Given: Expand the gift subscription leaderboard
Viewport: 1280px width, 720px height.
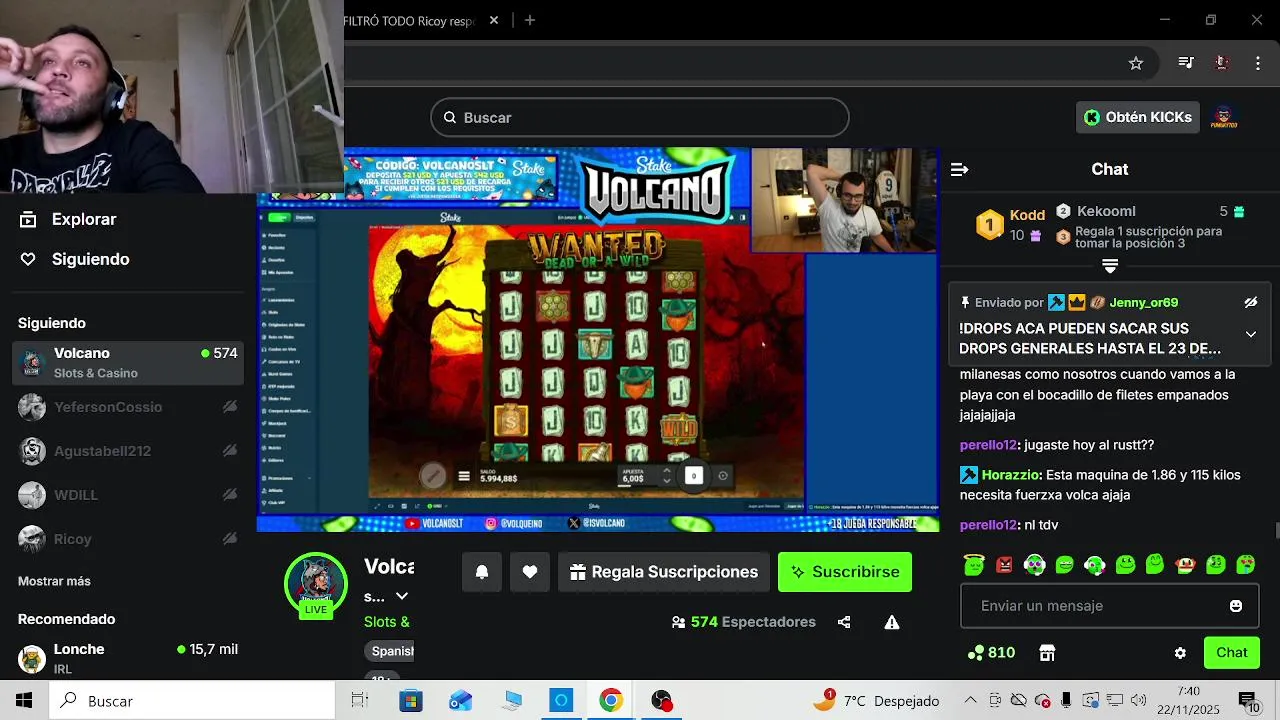Looking at the screenshot, I should pos(1109,266).
